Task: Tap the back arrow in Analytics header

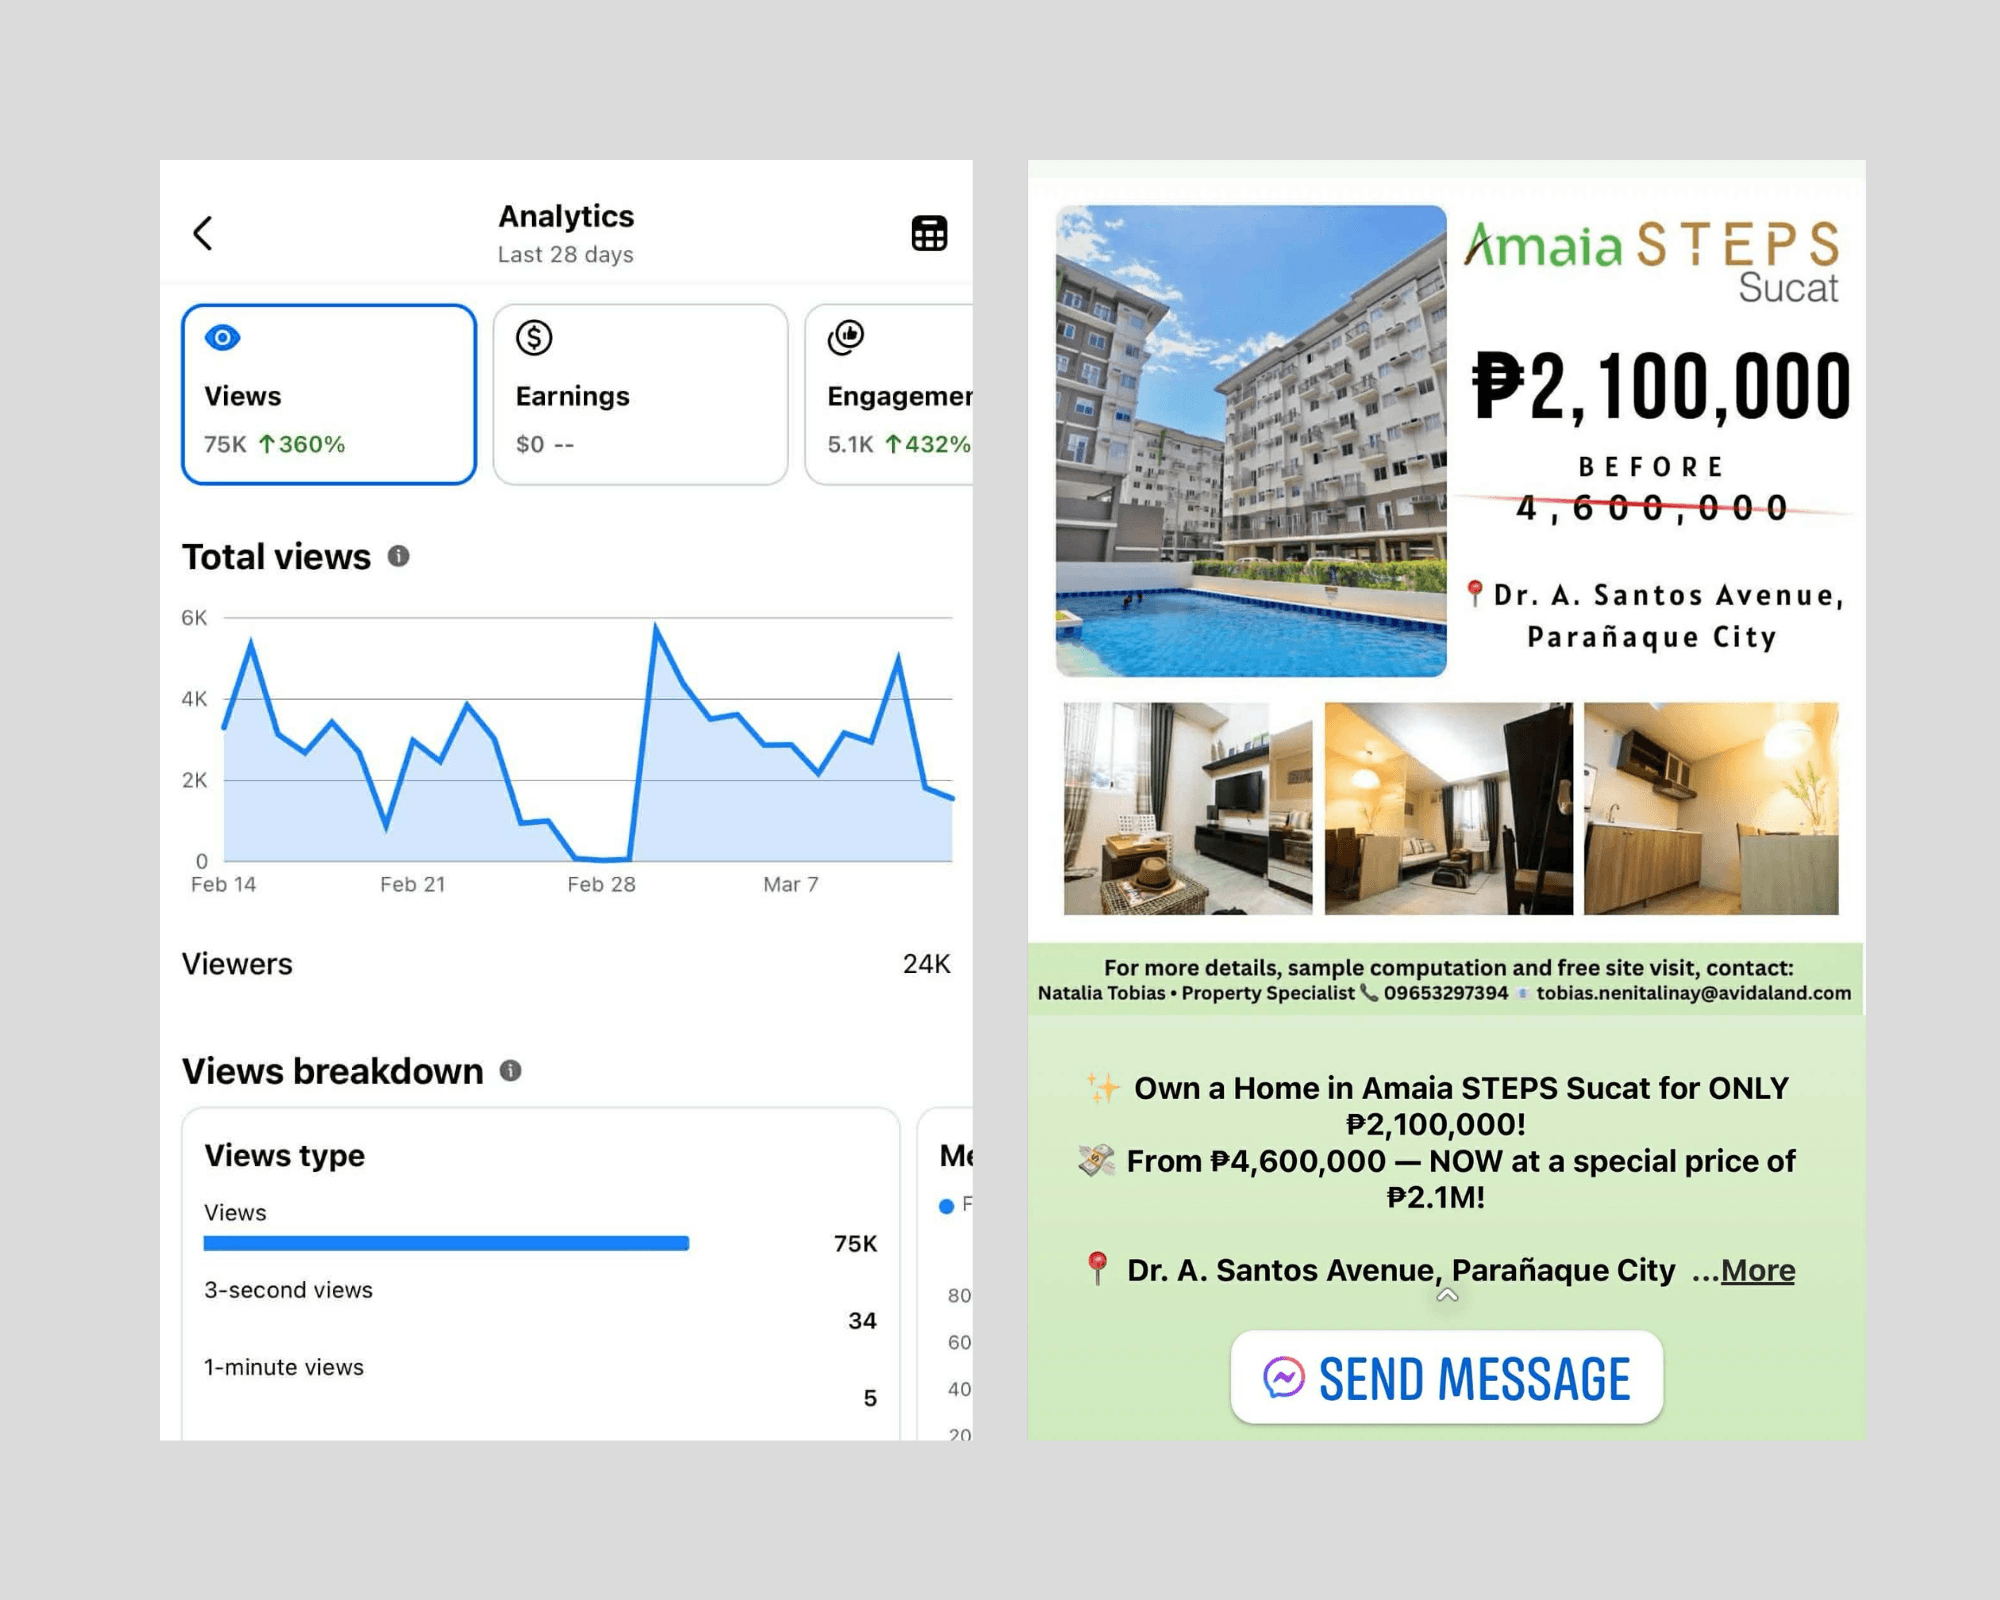Action: (x=203, y=234)
